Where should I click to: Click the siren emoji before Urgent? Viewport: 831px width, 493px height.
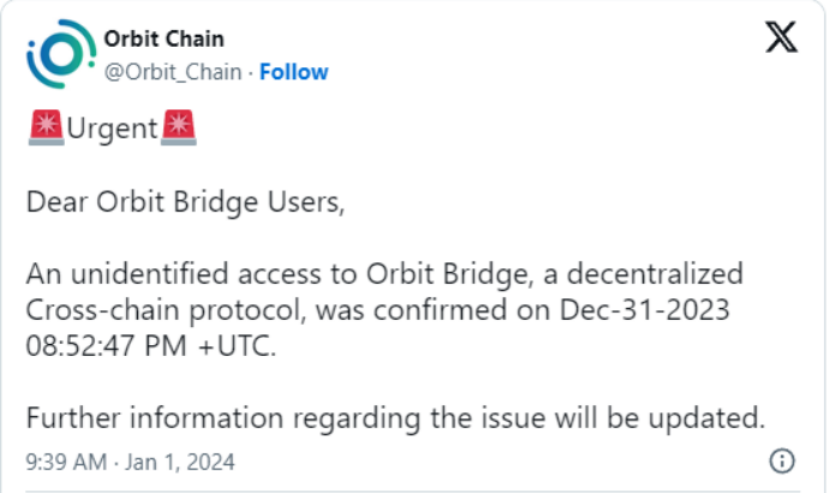46,128
